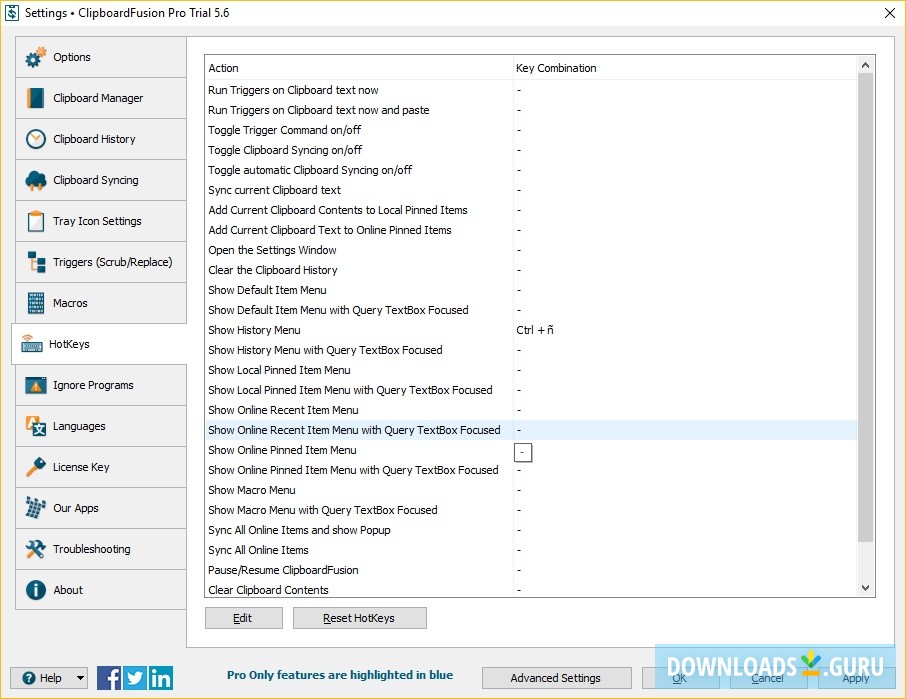906x699 pixels.
Task: Select 'Sync current Clipboard text' row
Action: [530, 190]
